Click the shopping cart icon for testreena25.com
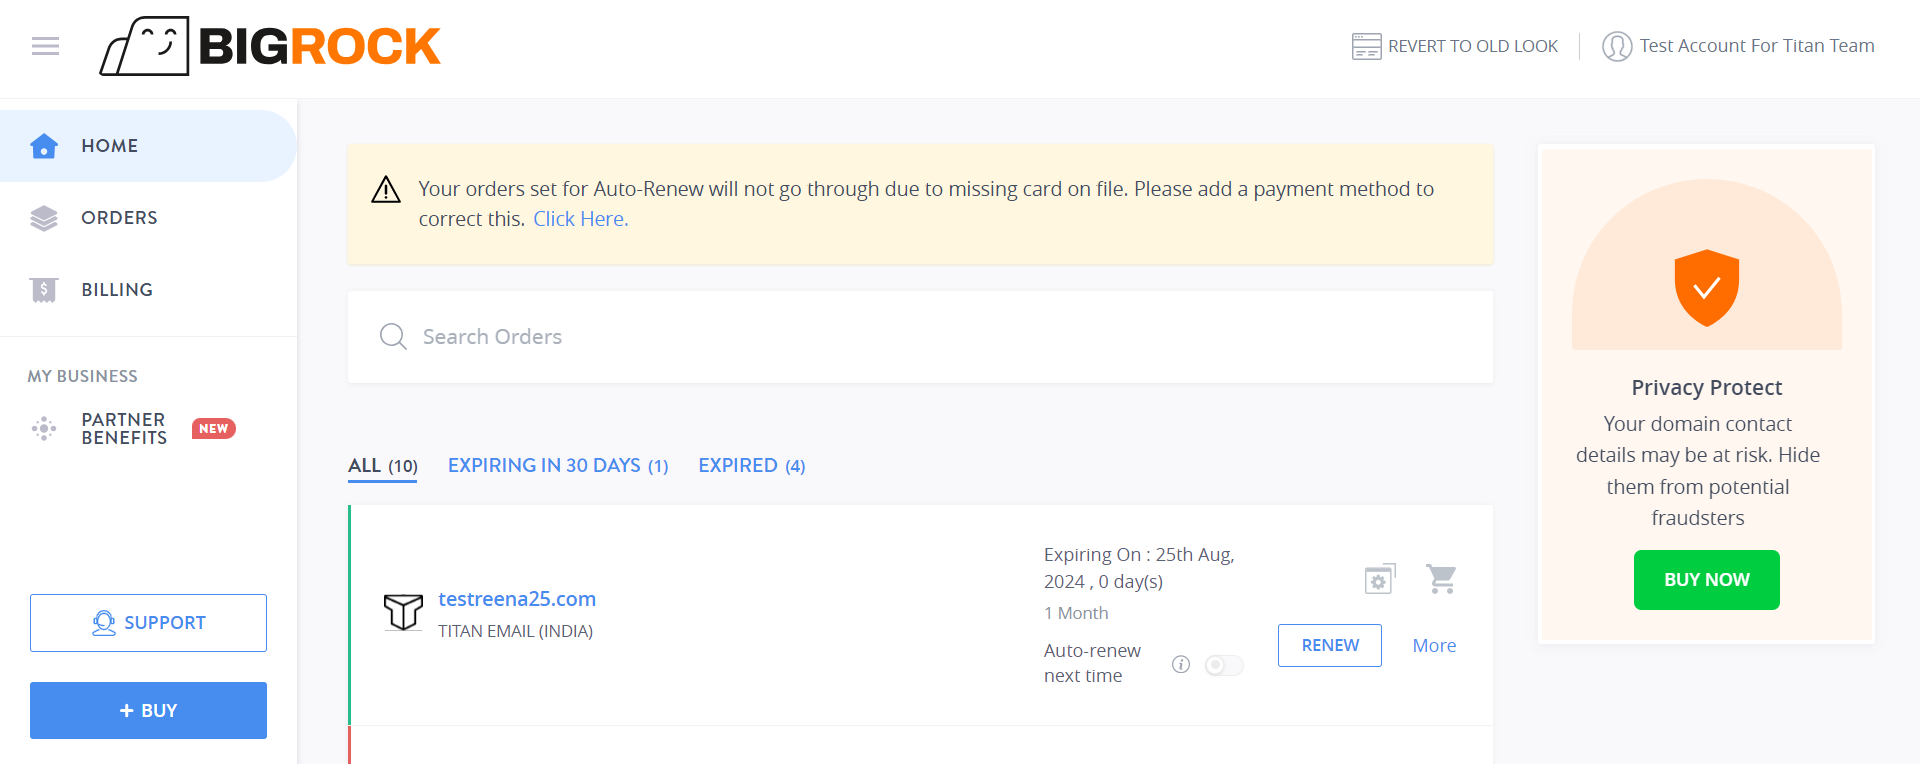This screenshot has height=764, width=1920. (1441, 579)
